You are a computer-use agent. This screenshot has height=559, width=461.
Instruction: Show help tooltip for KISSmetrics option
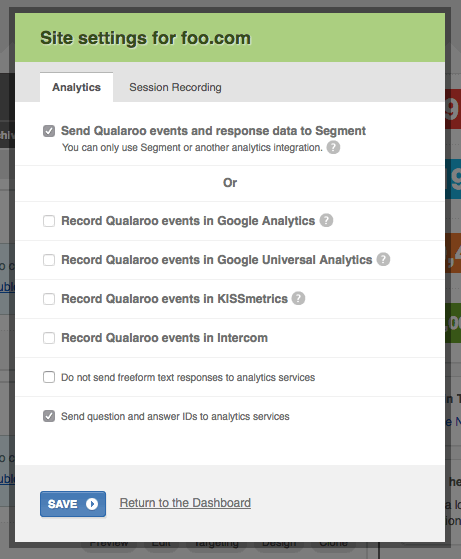coord(298,298)
